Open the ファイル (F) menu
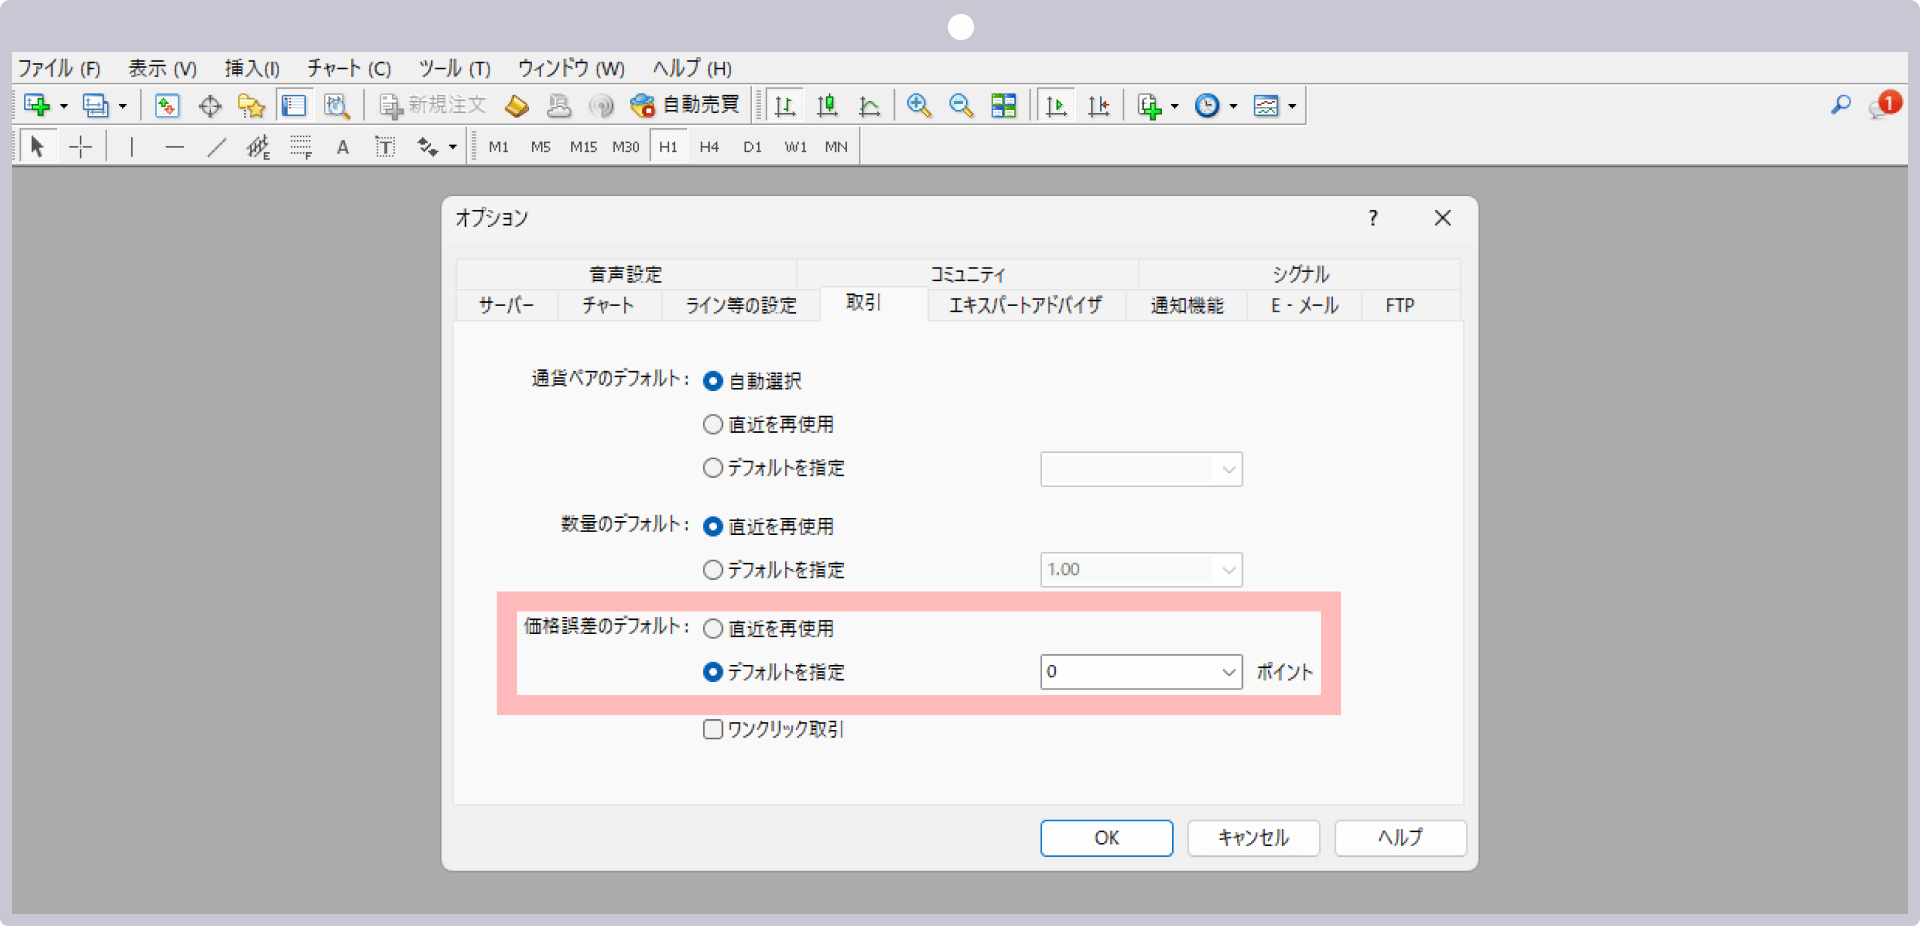Screen dimensions: 1920x926 pyautogui.click(x=59, y=68)
